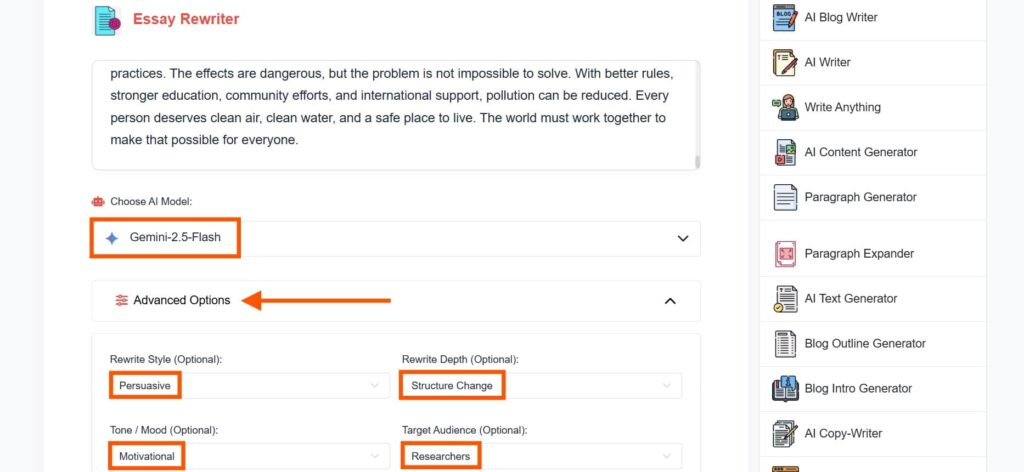1024x472 pixels.
Task: Click the Write Anything person icon
Action: tap(785, 107)
